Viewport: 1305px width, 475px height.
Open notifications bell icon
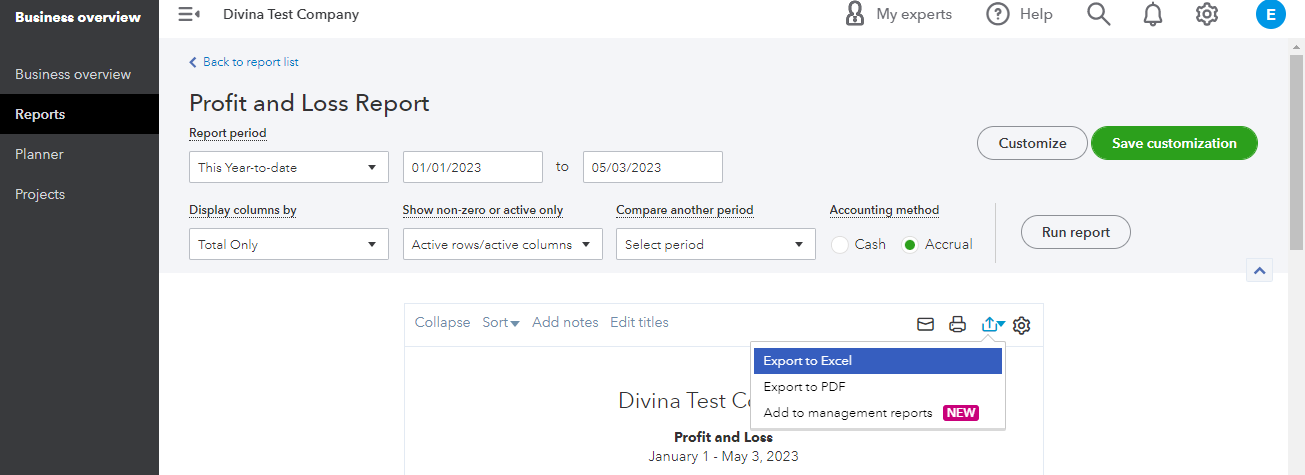pyautogui.click(x=1153, y=14)
